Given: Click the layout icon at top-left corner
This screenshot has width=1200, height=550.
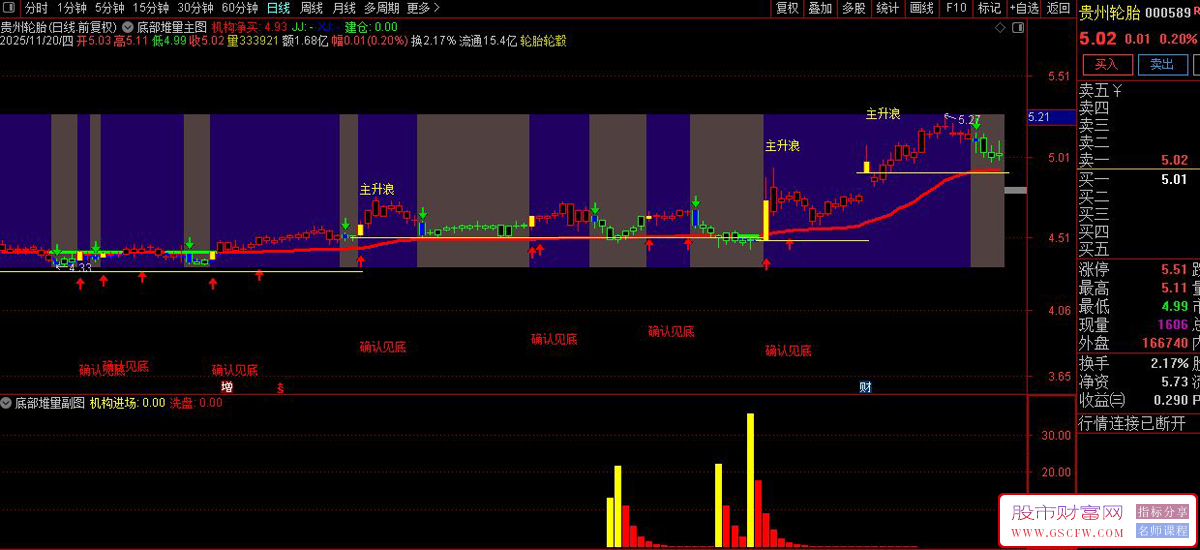Looking at the screenshot, I should 11,8.
